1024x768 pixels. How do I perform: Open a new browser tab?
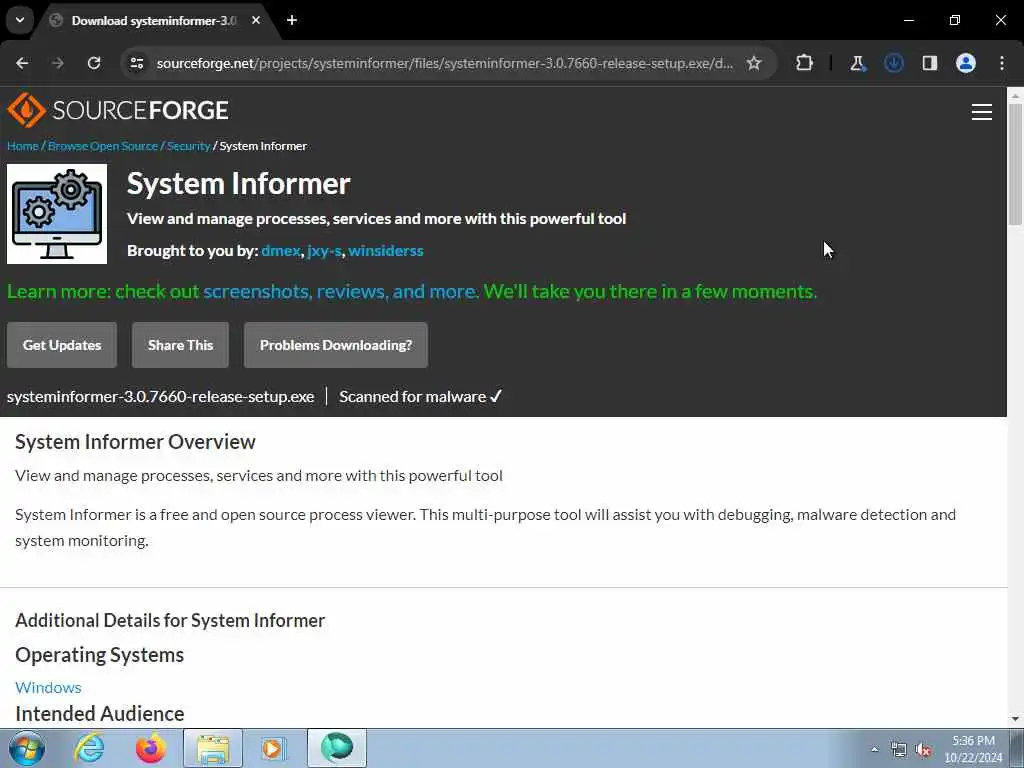292,20
